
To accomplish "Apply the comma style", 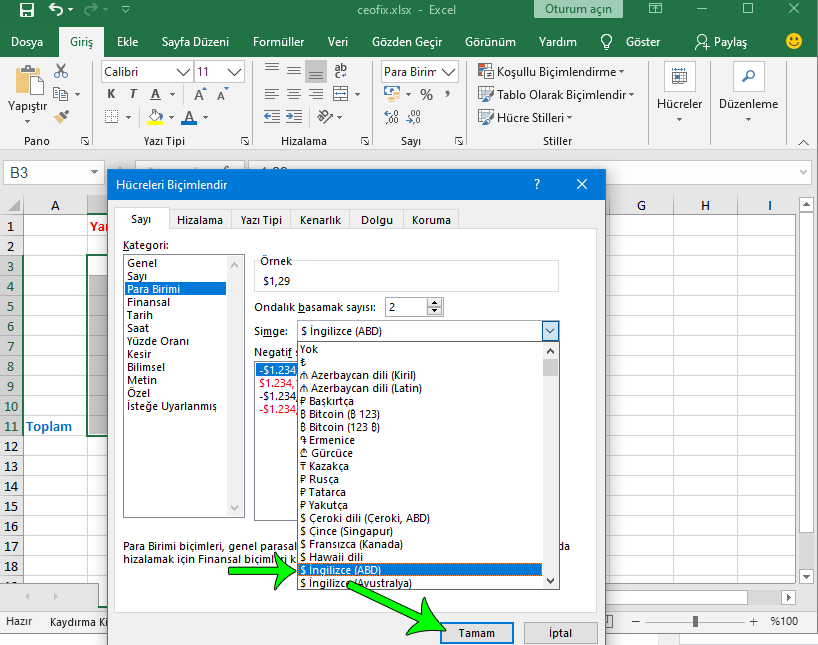I will (x=447, y=94).
